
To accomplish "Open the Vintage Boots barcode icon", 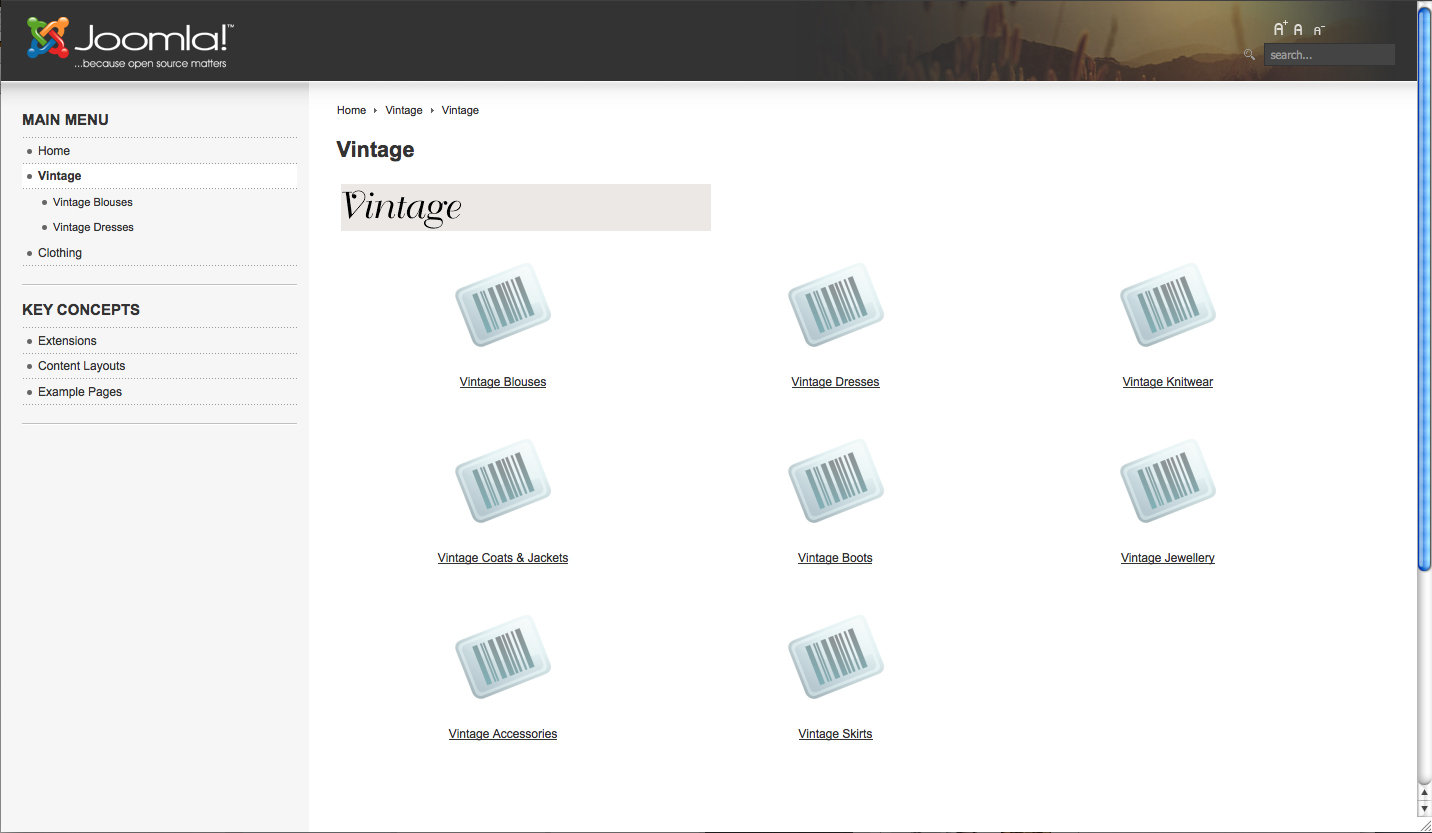I will tap(836, 481).
